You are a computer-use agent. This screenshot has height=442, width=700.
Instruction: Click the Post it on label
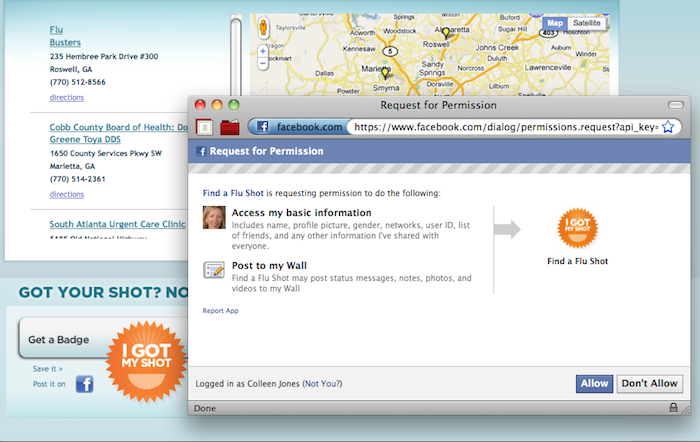(x=49, y=384)
